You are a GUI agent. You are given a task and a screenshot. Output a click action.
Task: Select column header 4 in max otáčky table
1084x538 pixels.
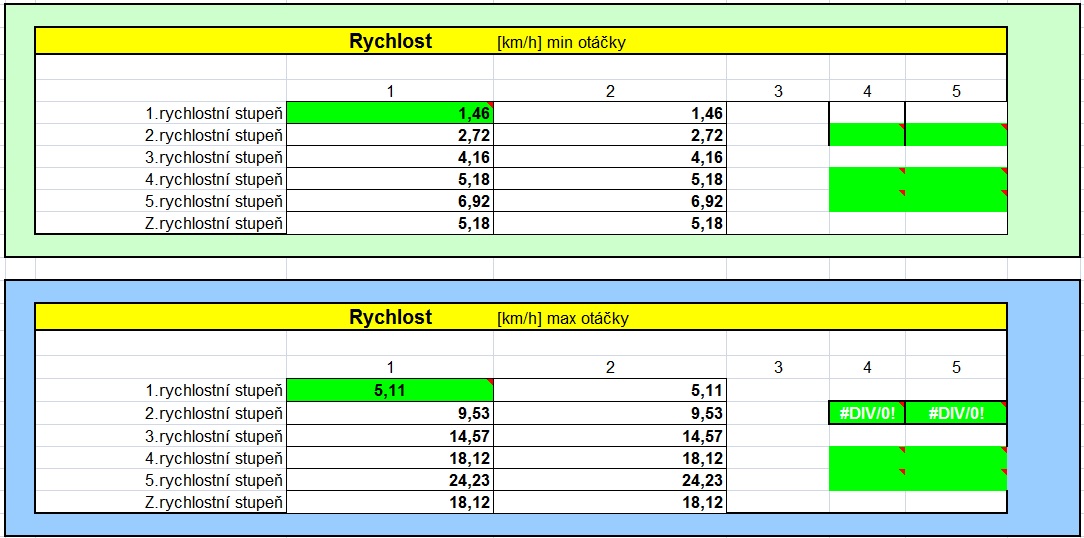[867, 368]
